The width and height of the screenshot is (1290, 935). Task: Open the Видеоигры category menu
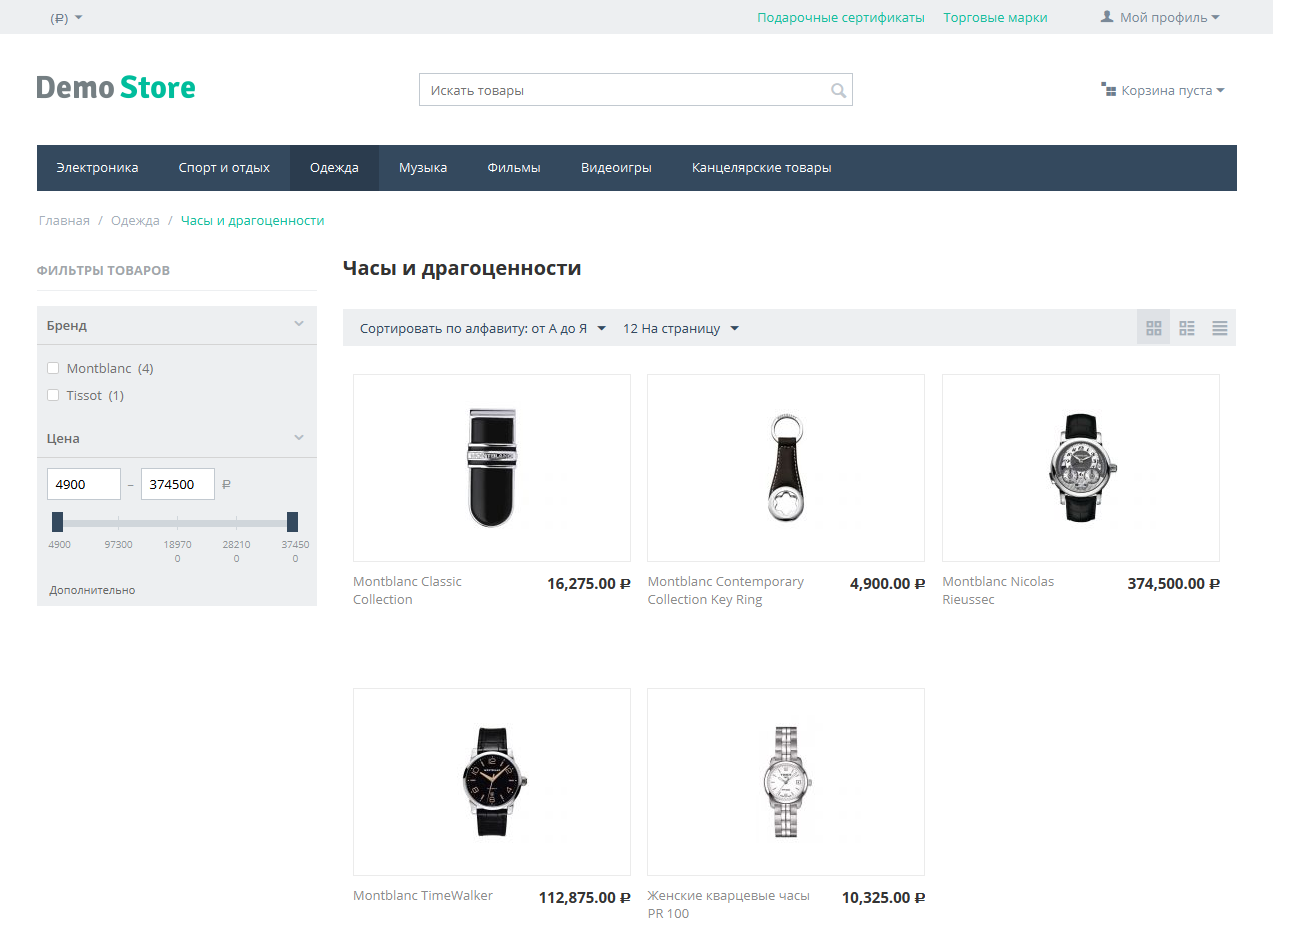616,168
